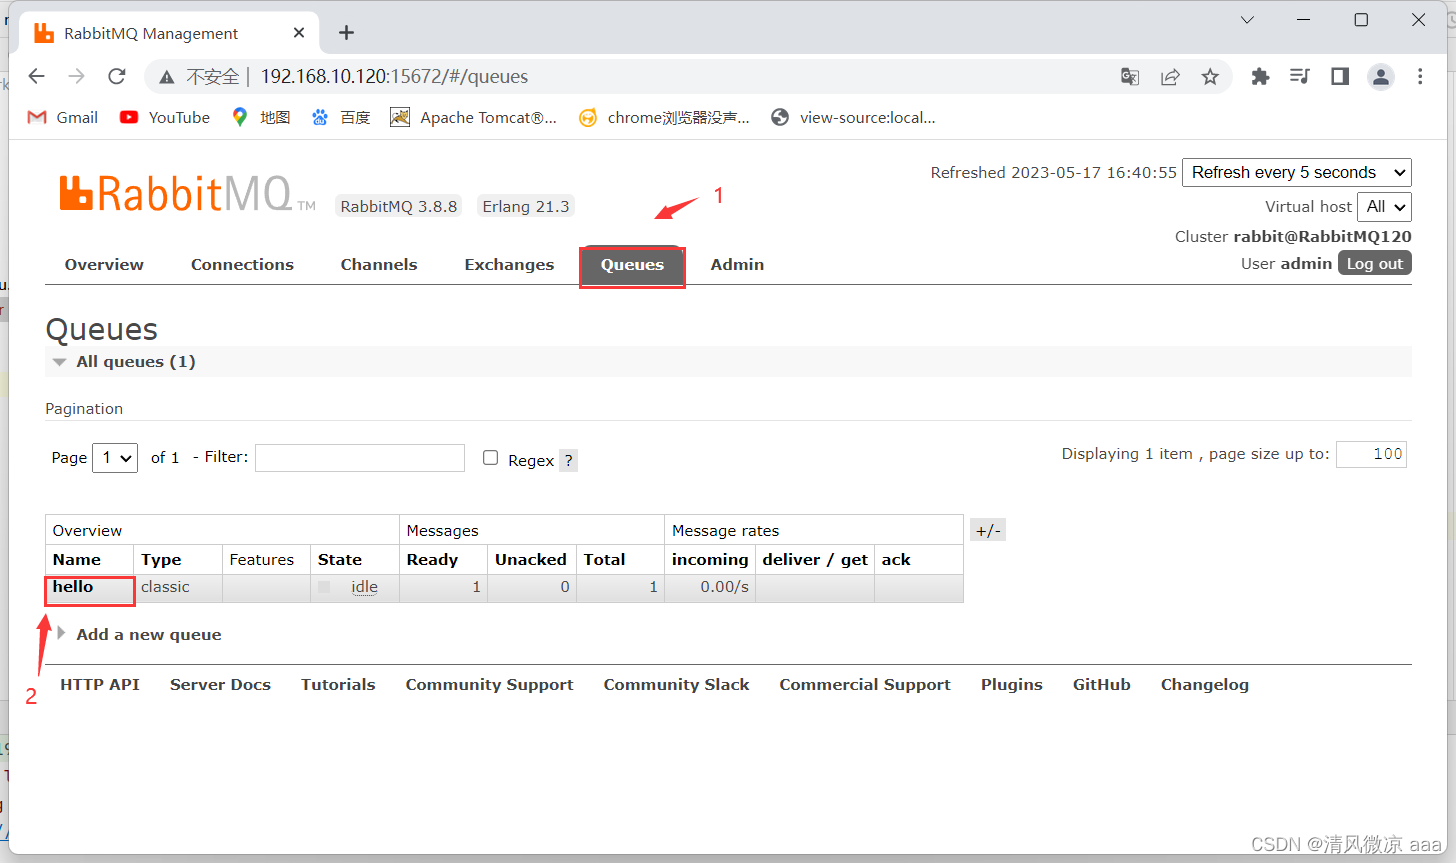Open the Tutorials link
This screenshot has width=1456, height=863.
tap(338, 685)
